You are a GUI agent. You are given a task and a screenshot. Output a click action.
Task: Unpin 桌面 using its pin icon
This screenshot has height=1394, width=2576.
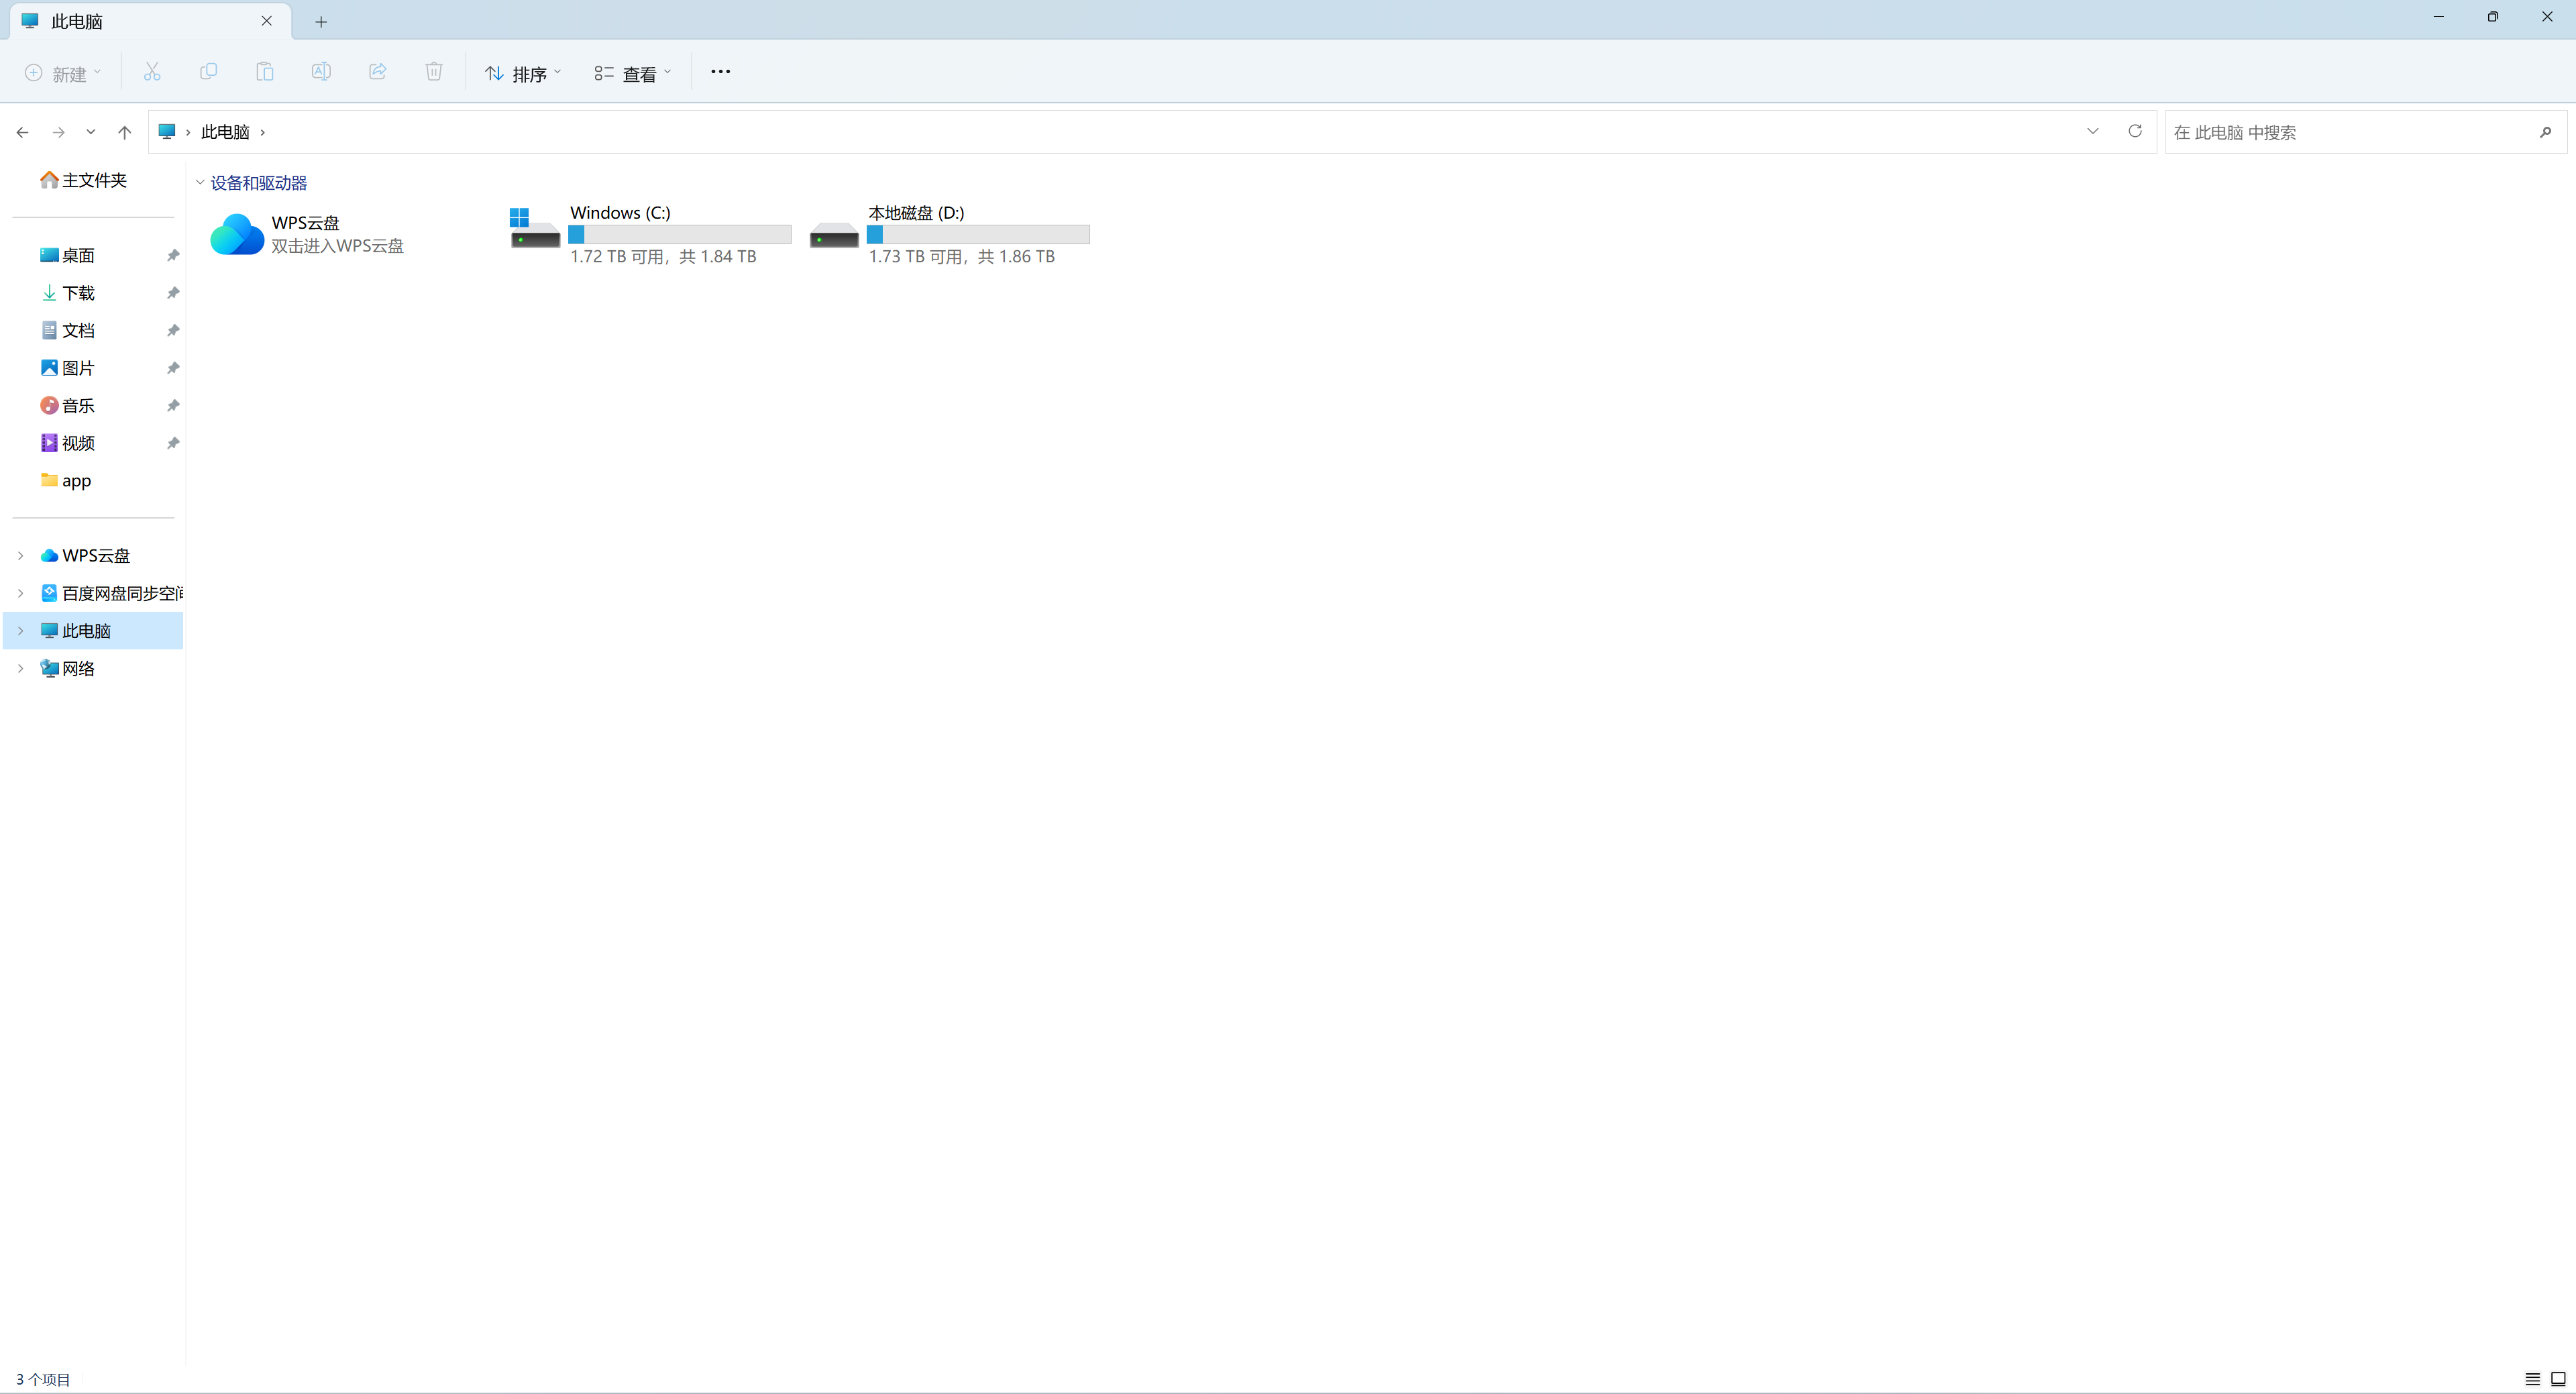[173, 256]
